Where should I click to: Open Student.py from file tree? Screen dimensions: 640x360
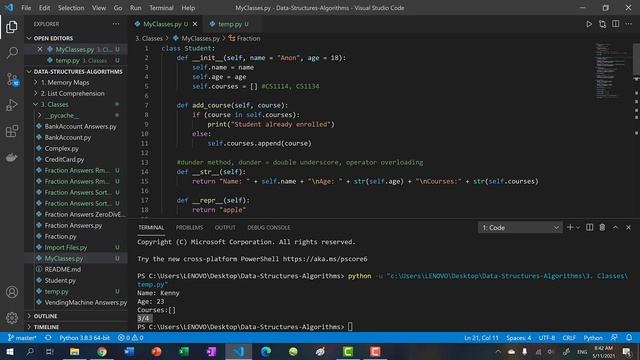pyautogui.click(x=60, y=280)
